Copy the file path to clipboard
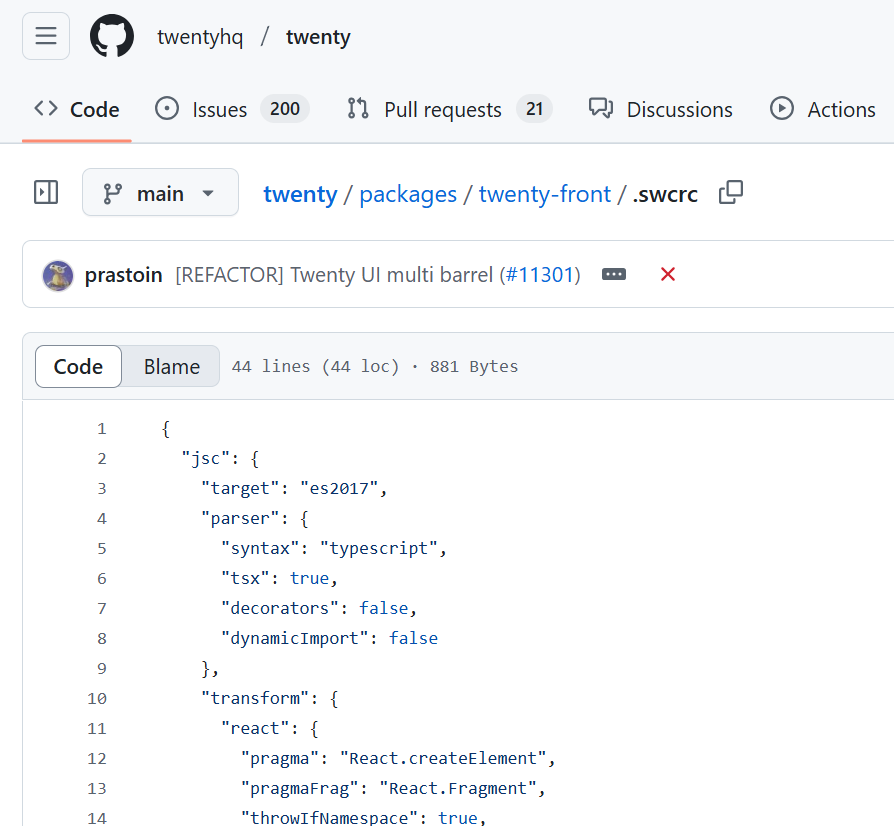Viewport: 894px width, 826px height. (x=731, y=192)
